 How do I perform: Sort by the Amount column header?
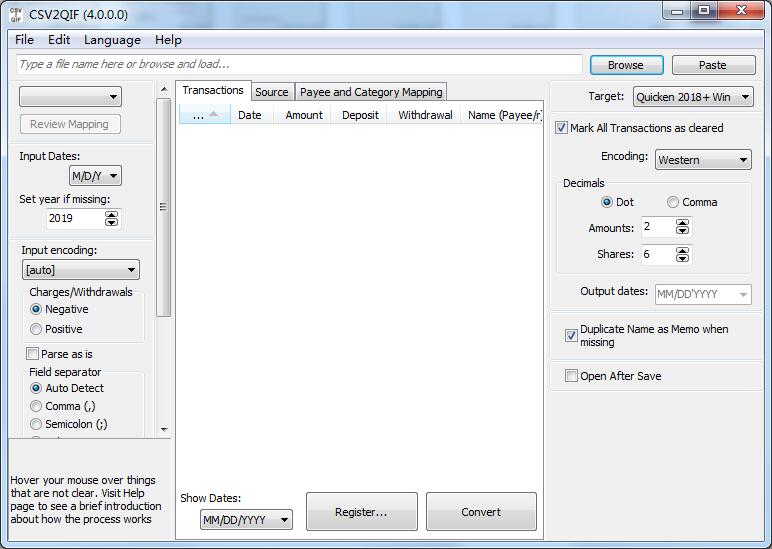[x=304, y=115]
